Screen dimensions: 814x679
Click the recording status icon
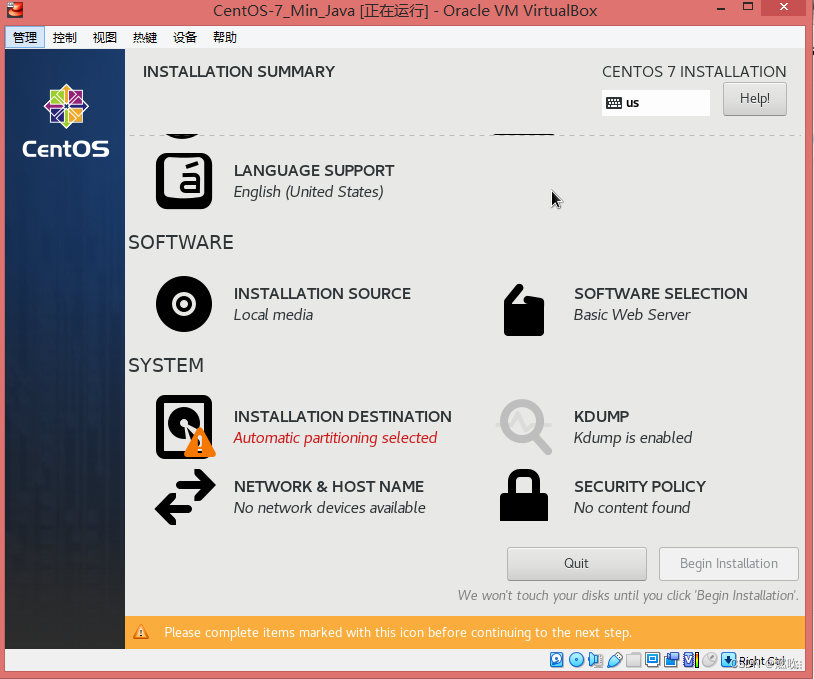click(671, 659)
